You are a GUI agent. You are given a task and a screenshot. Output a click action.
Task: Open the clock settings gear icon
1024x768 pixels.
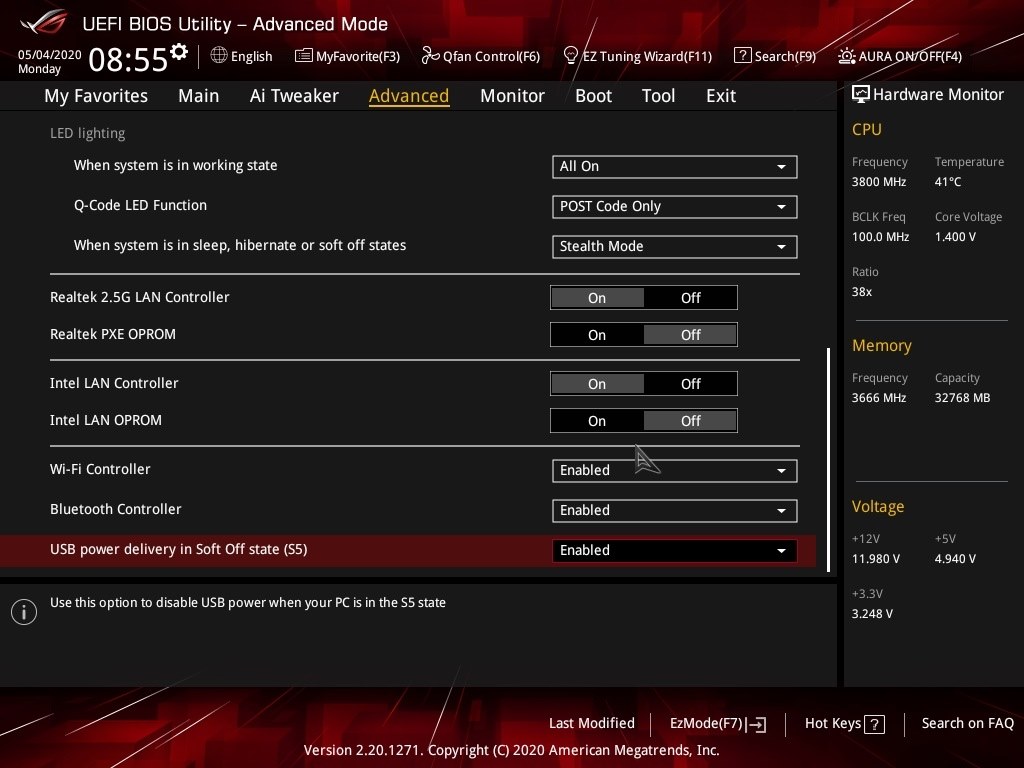point(178,52)
